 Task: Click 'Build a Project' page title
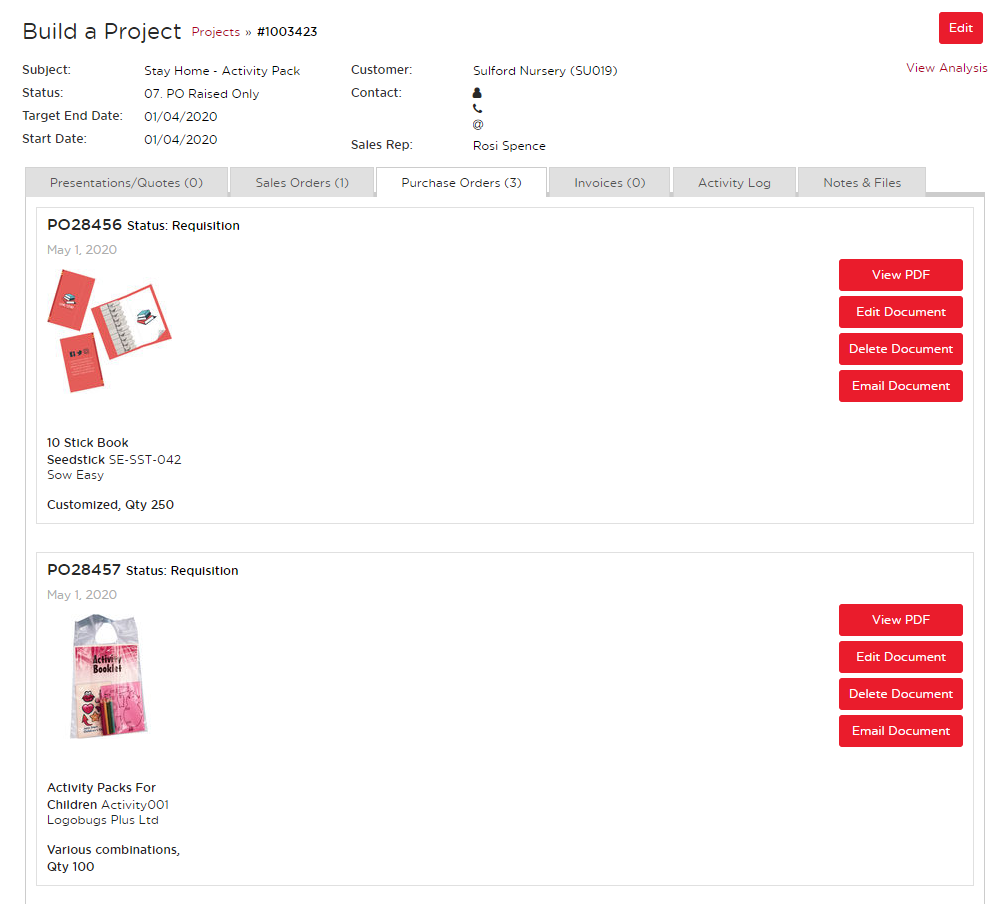(102, 31)
